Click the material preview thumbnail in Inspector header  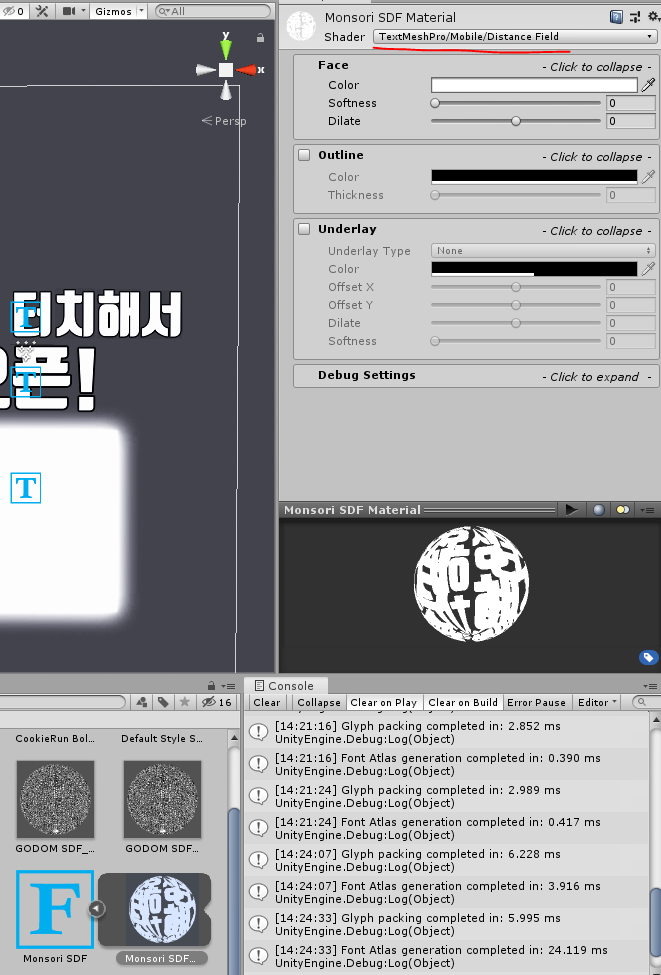[301, 27]
